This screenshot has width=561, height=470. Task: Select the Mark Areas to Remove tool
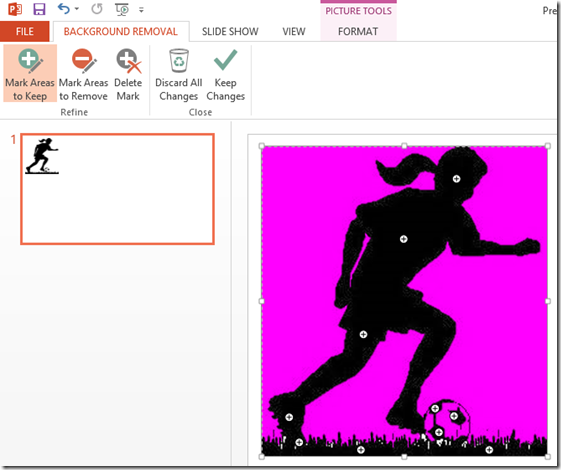(x=83, y=74)
